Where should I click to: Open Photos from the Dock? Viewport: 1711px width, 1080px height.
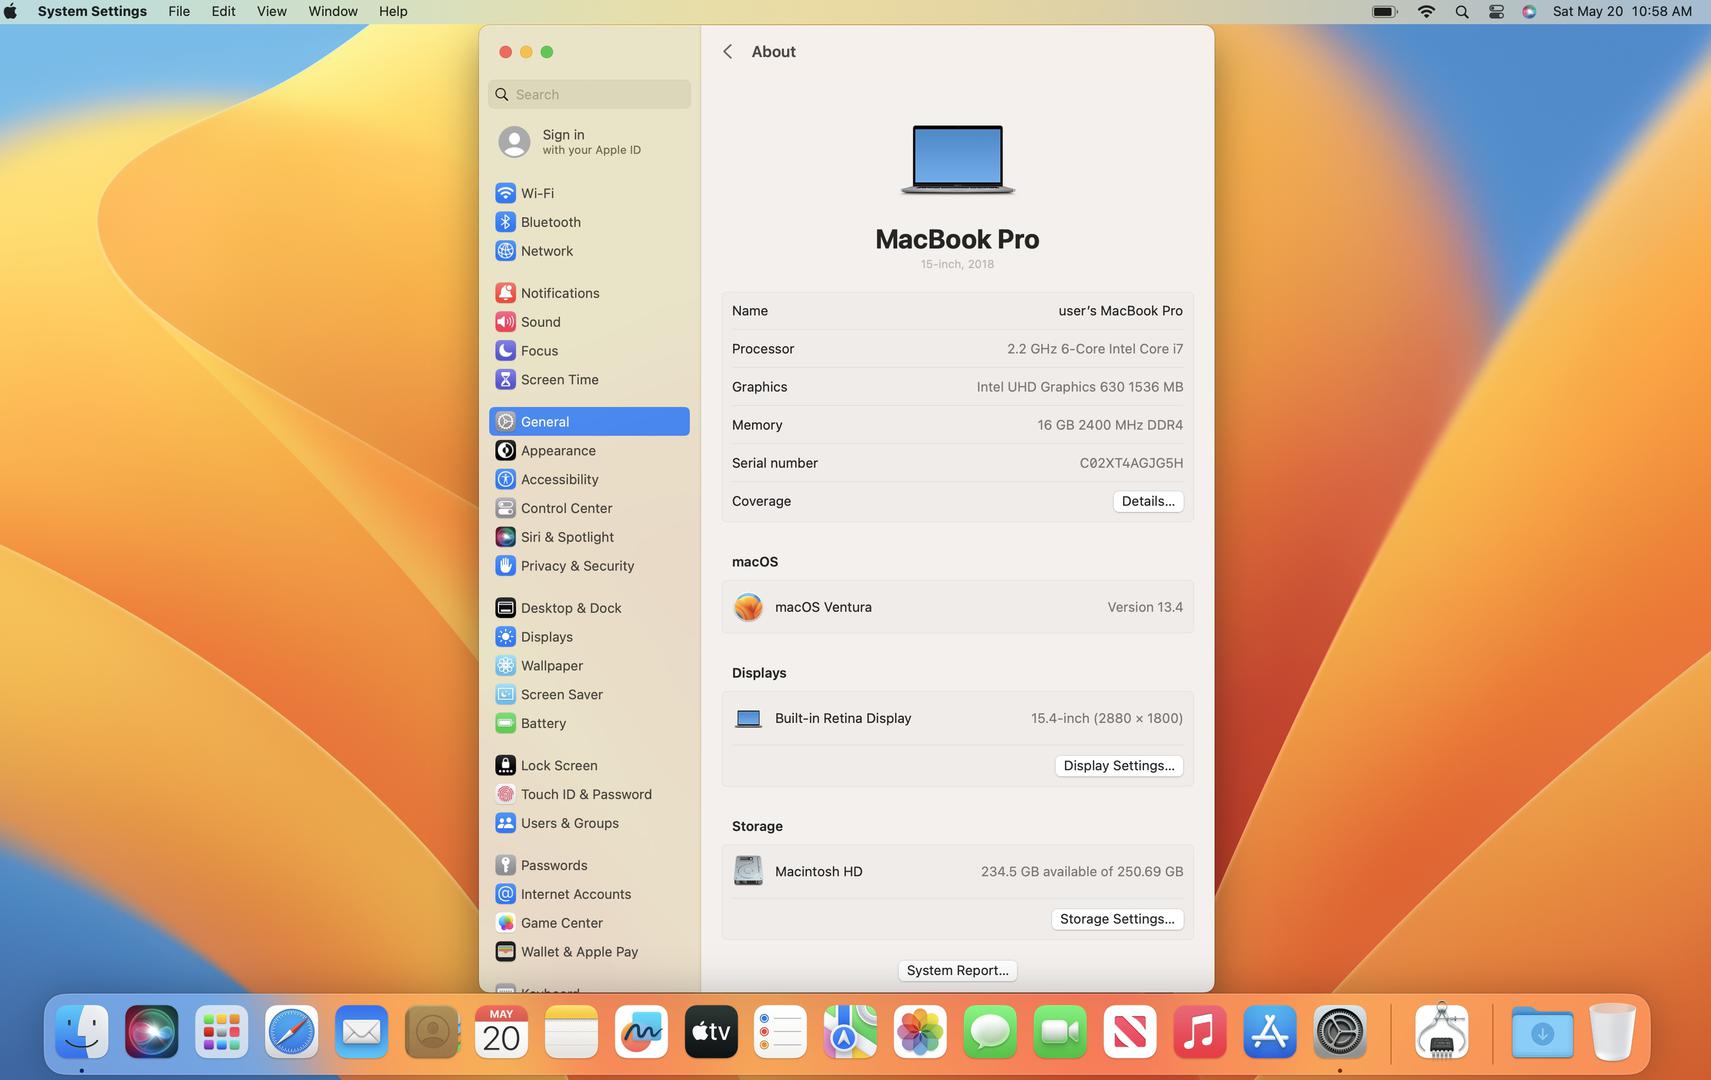pyautogui.click(x=920, y=1032)
